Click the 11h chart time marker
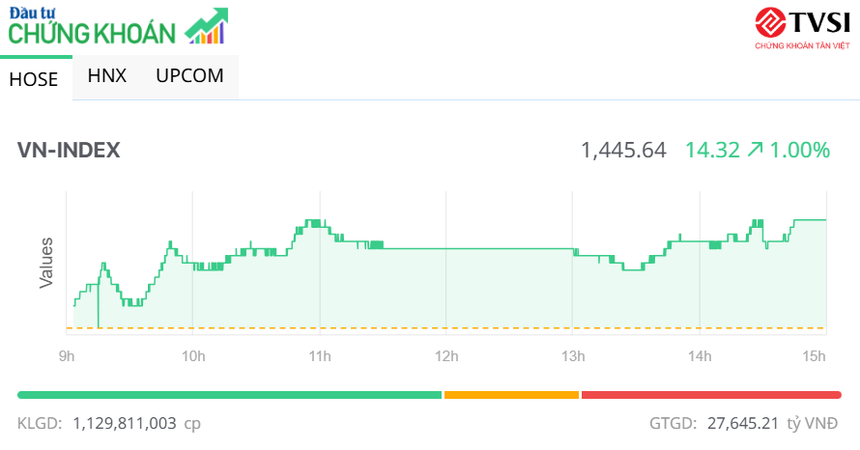This screenshot has height=450, width=860. point(320,356)
